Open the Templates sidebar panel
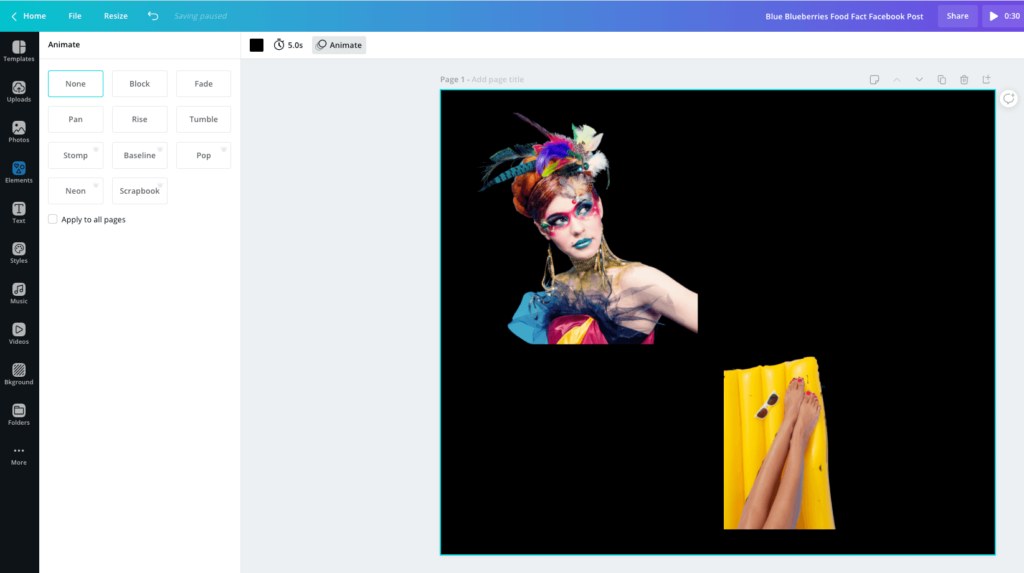The height and width of the screenshot is (573, 1024). [x=19, y=51]
